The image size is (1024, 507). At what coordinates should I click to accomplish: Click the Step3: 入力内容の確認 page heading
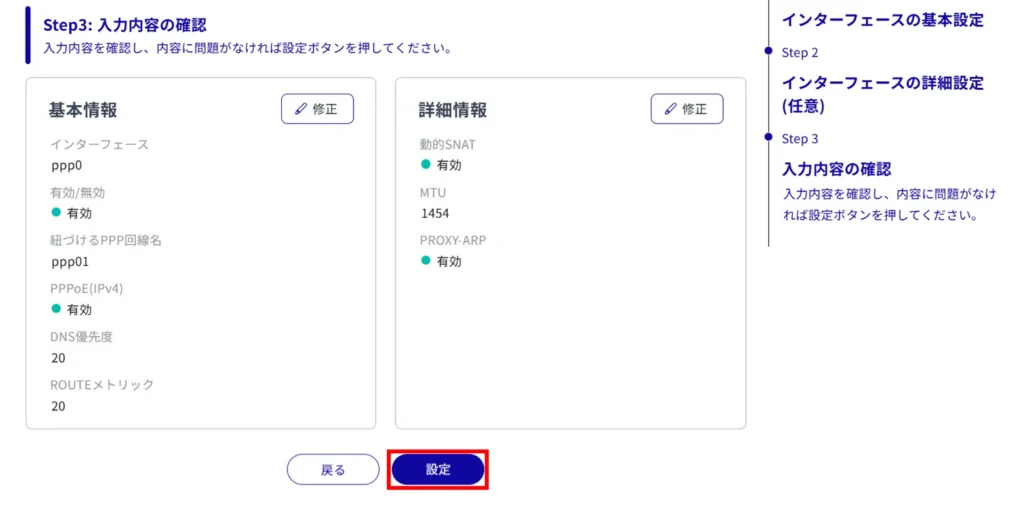pyautogui.click(x=131, y=24)
